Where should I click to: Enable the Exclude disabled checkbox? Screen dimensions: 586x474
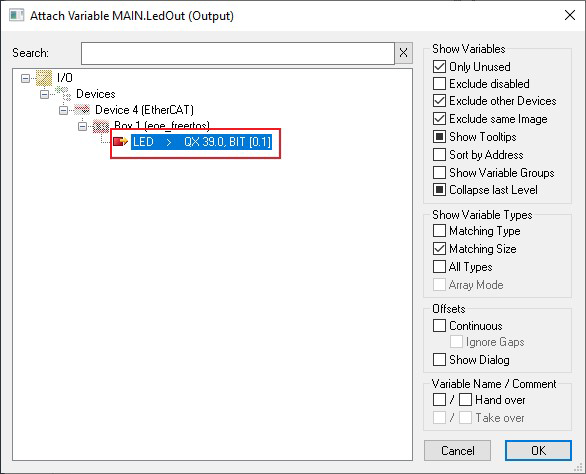[440, 83]
